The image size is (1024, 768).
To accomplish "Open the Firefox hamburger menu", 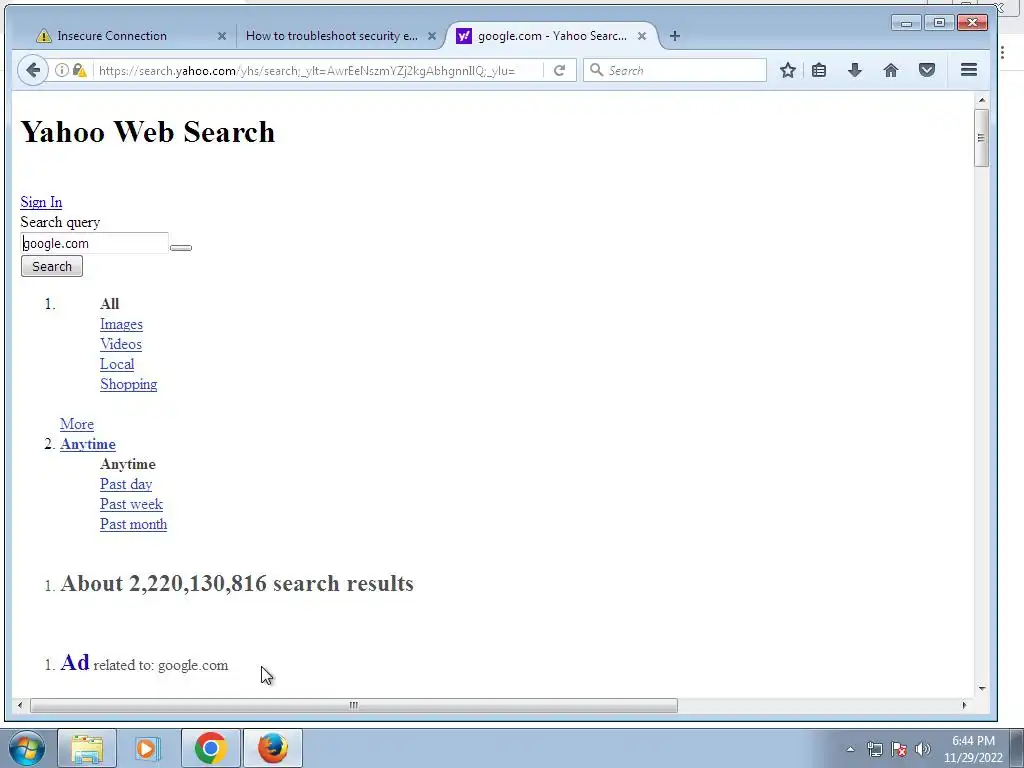I will [x=969, y=70].
